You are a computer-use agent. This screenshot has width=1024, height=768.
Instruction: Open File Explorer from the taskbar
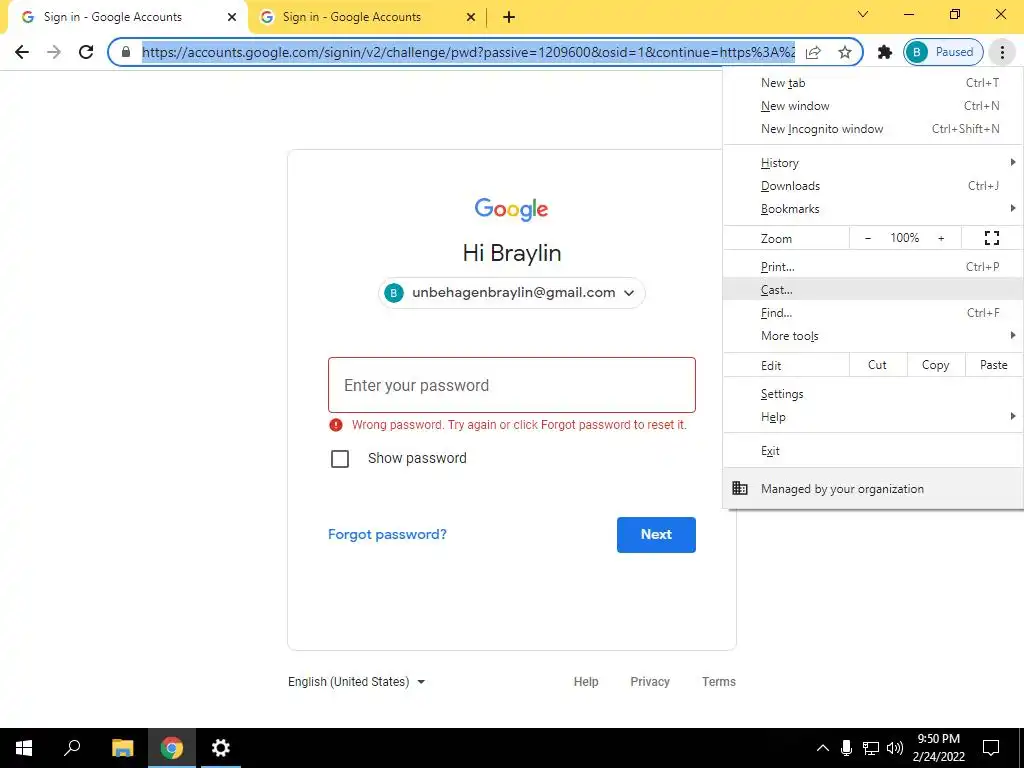[122, 748]
